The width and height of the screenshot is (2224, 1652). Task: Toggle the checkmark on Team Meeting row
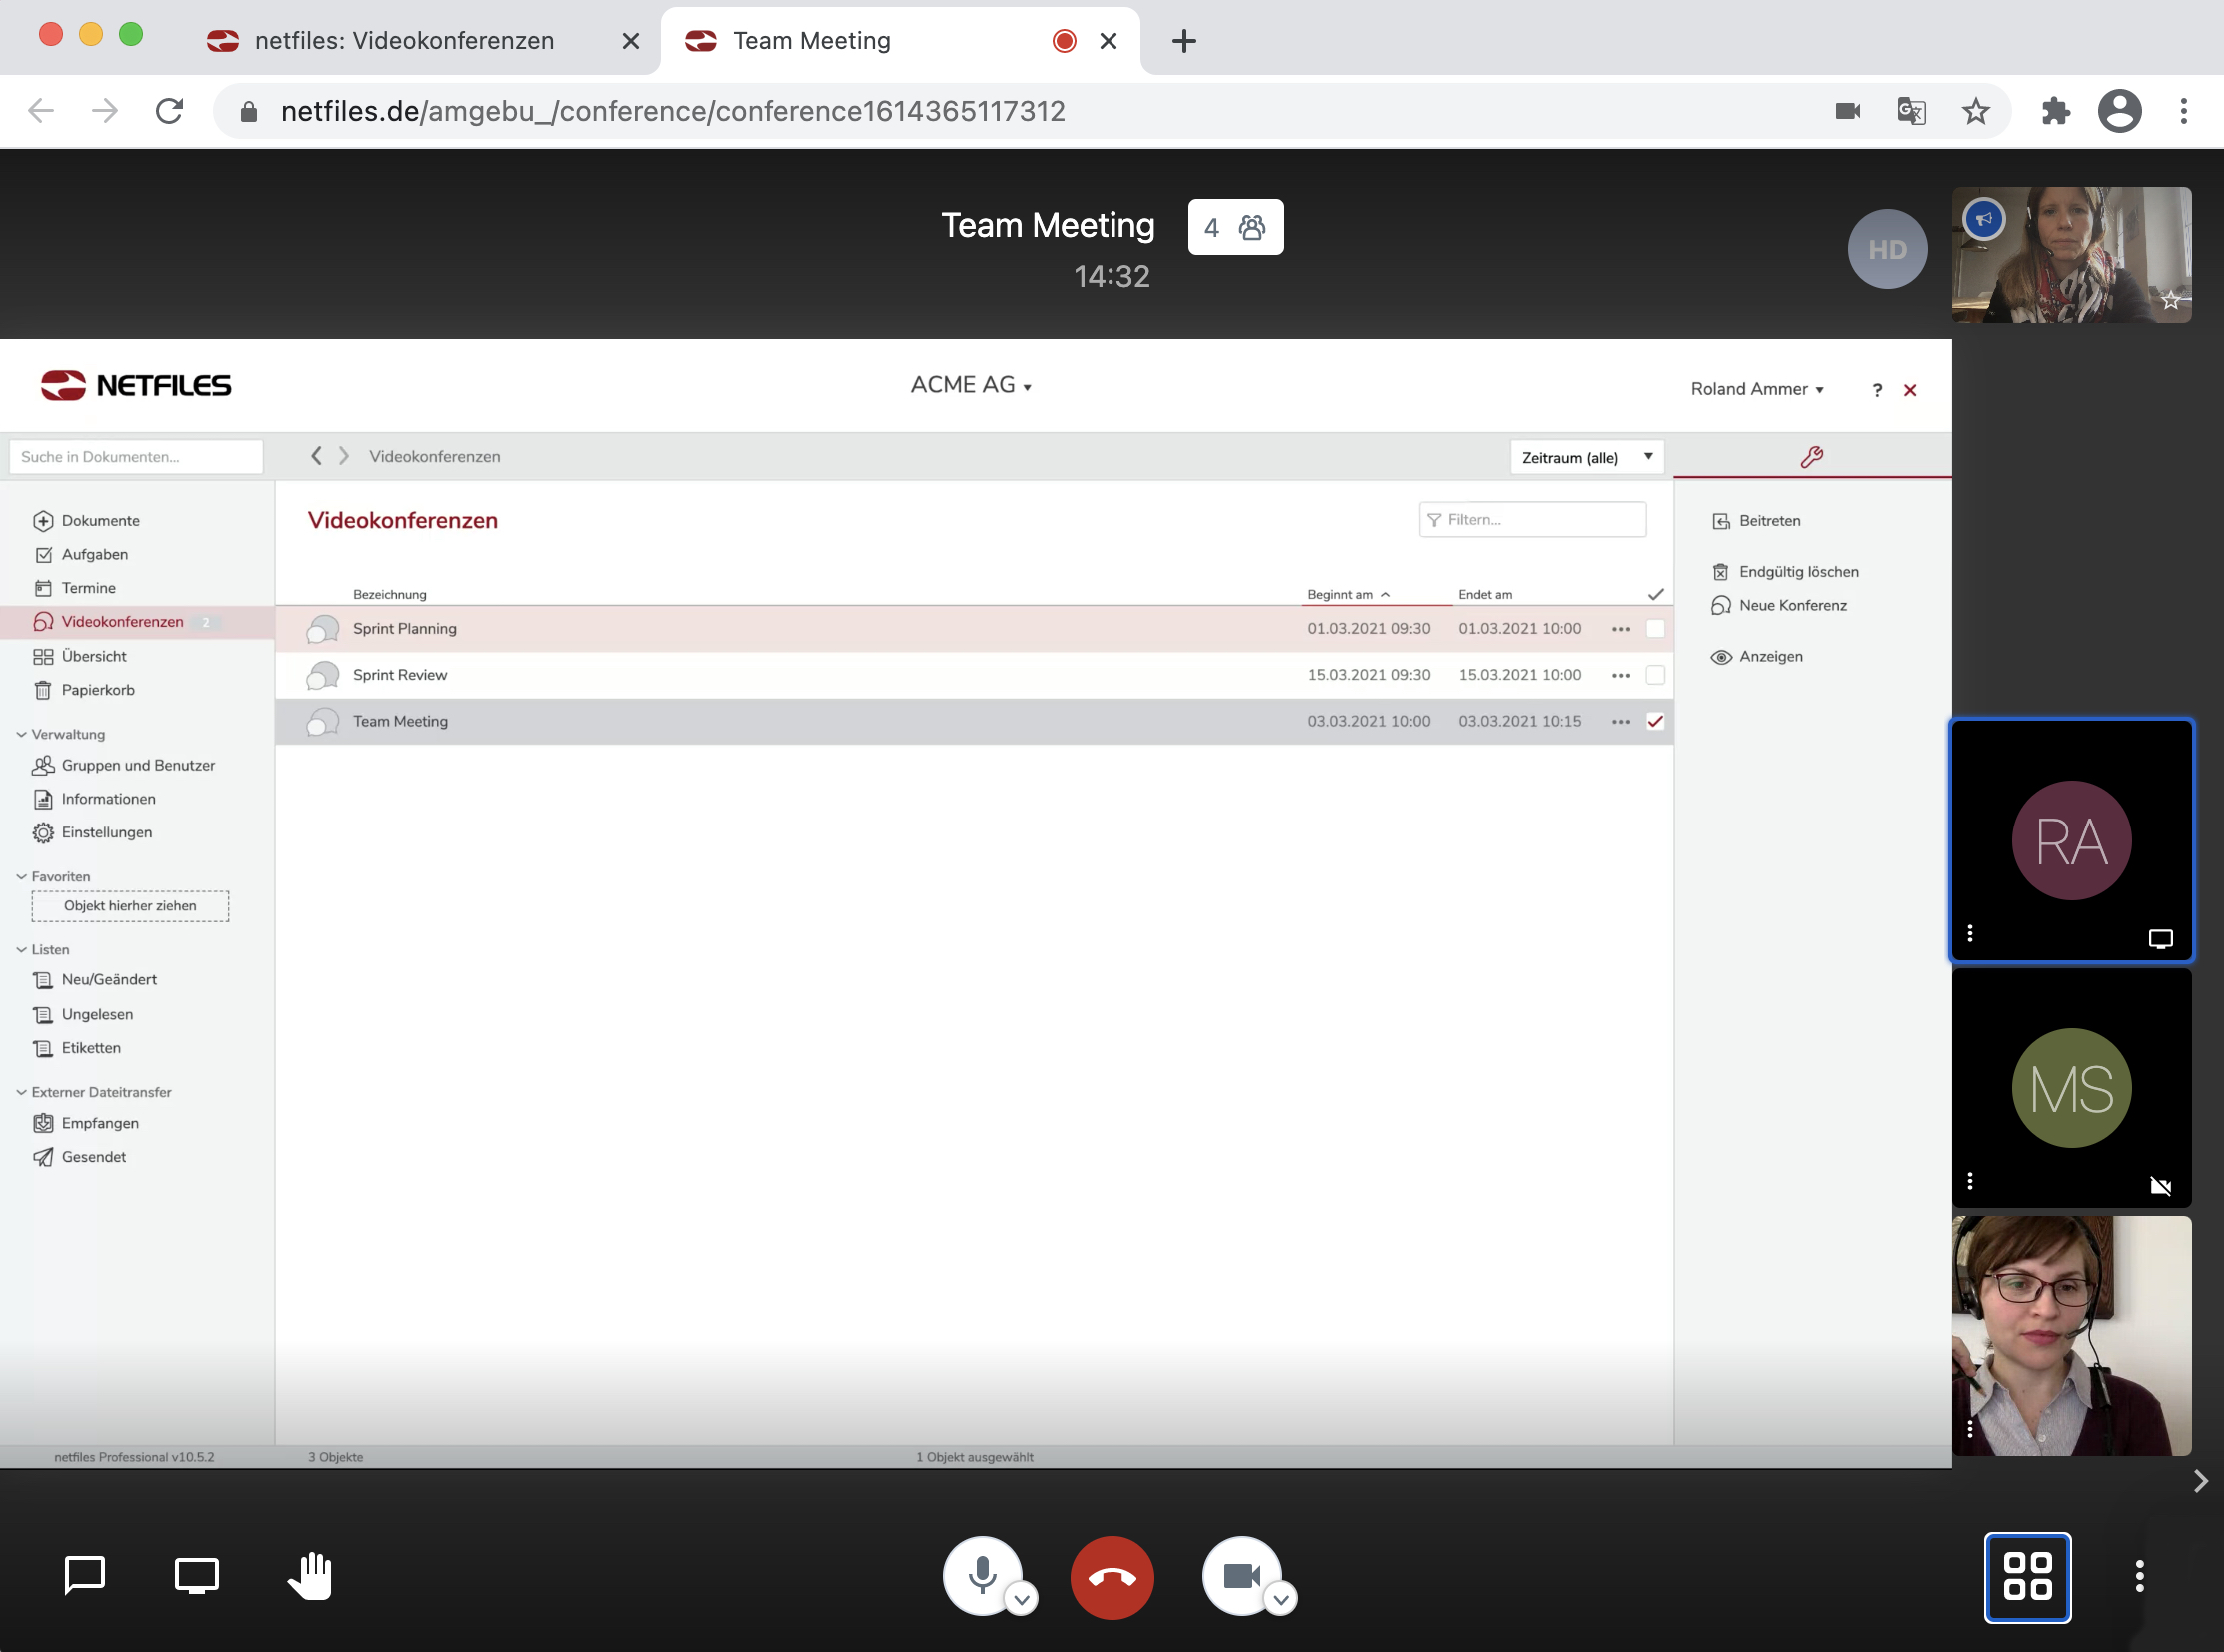(1655, 721)
